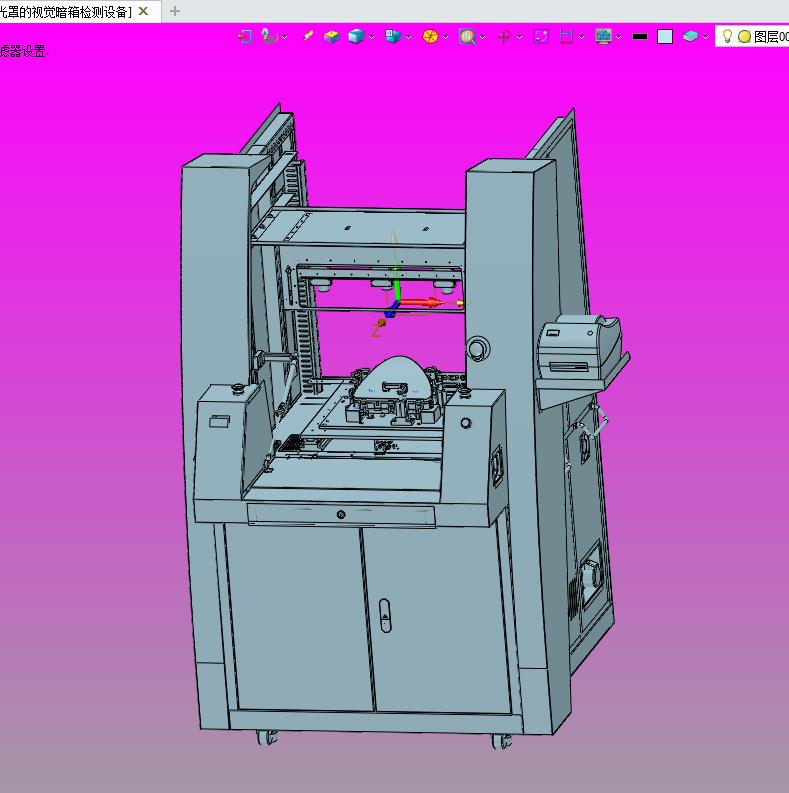The width and height of the screenshot is (789, 793).
Task: Click the teal layer manager icon
Action: pyautogui.click(x=690, y=36)
